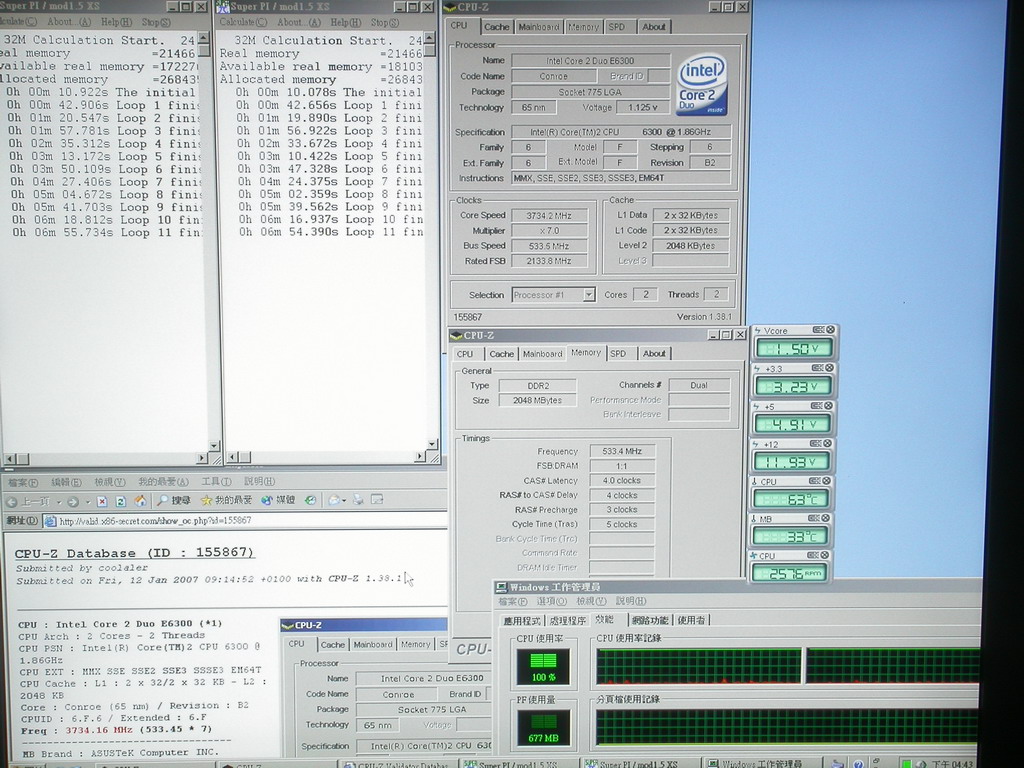Close the Vcore voltage monitor gadget
The image size is (1024, 768).
(831, 330)
